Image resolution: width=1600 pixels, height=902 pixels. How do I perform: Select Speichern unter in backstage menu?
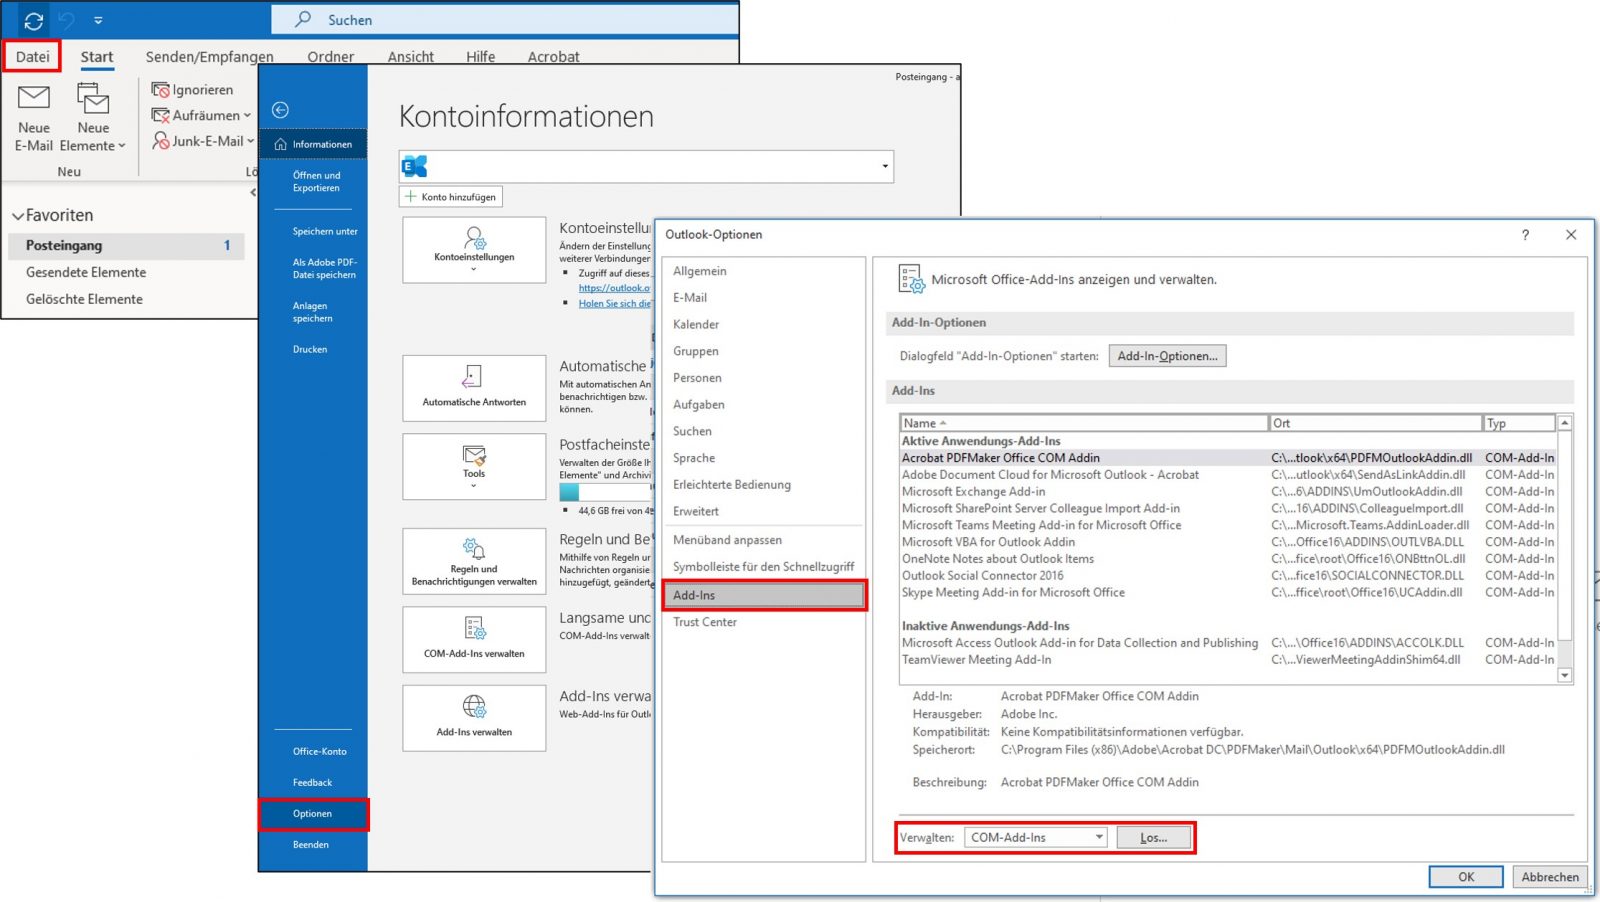click(325, 231)
